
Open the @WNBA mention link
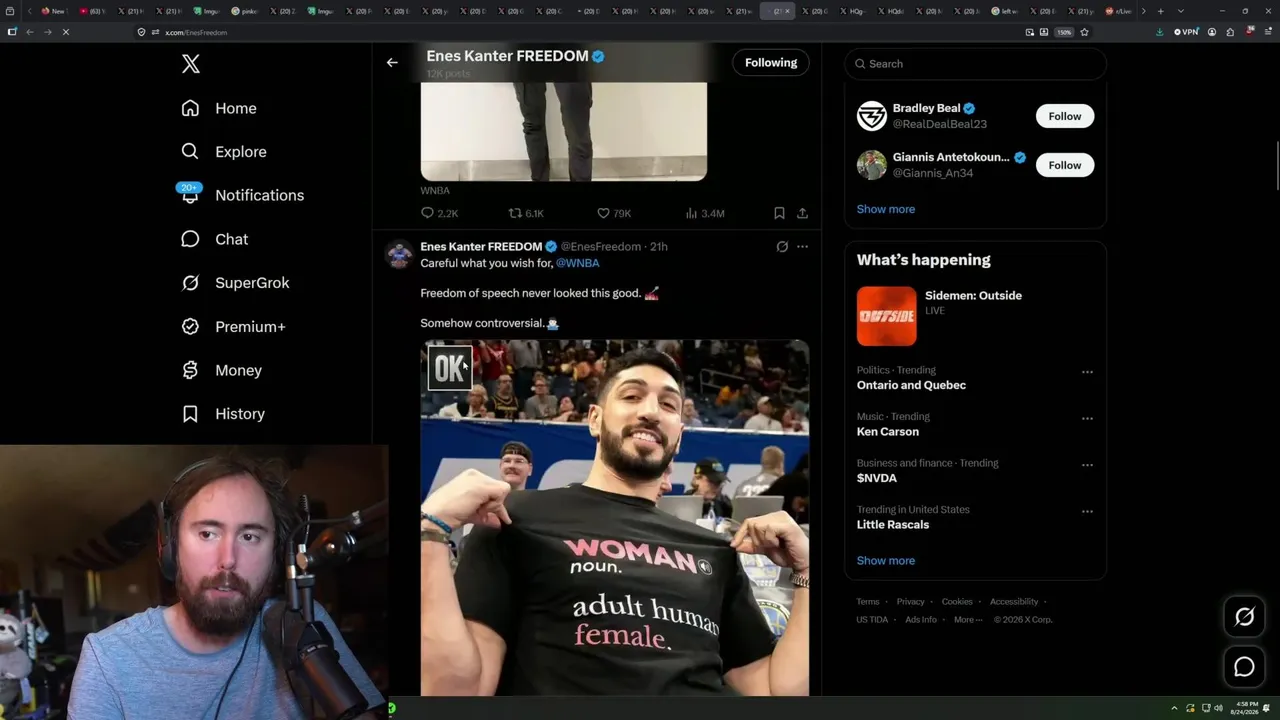pyautogui.click(x=578, y=263)
